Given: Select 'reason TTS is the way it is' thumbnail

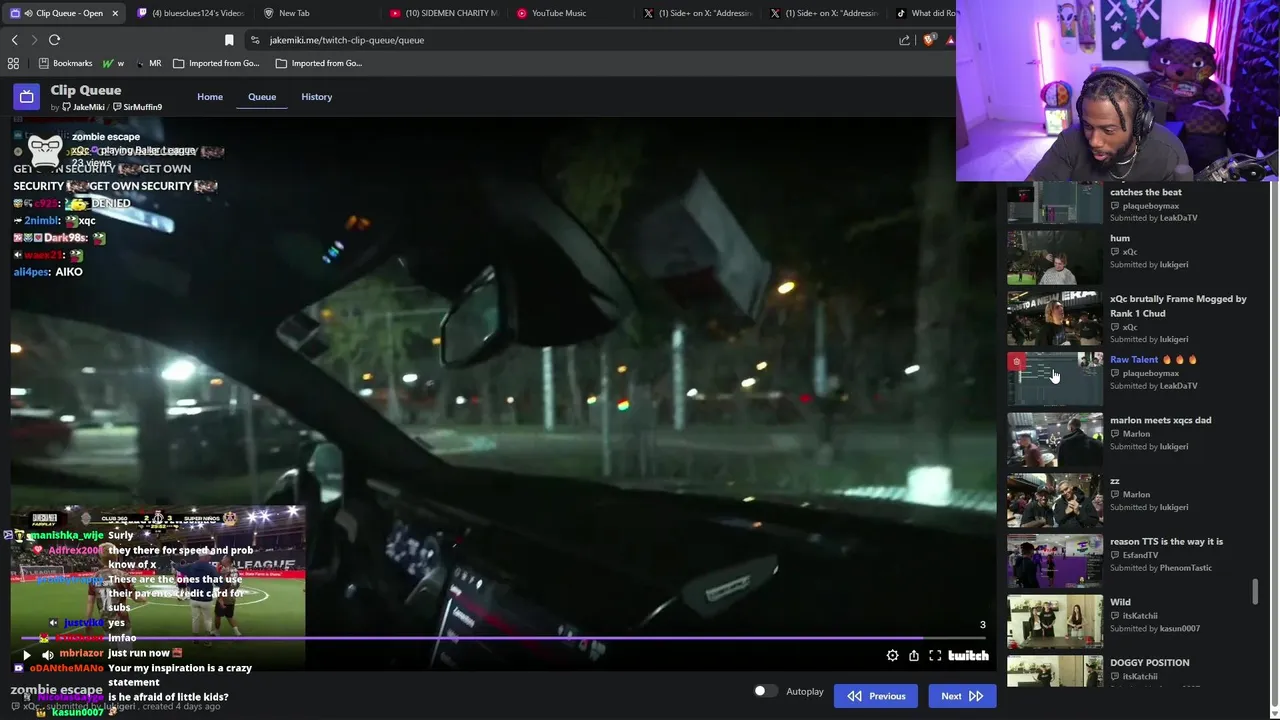Looking at the screenshot, I should pos(1055,561).
